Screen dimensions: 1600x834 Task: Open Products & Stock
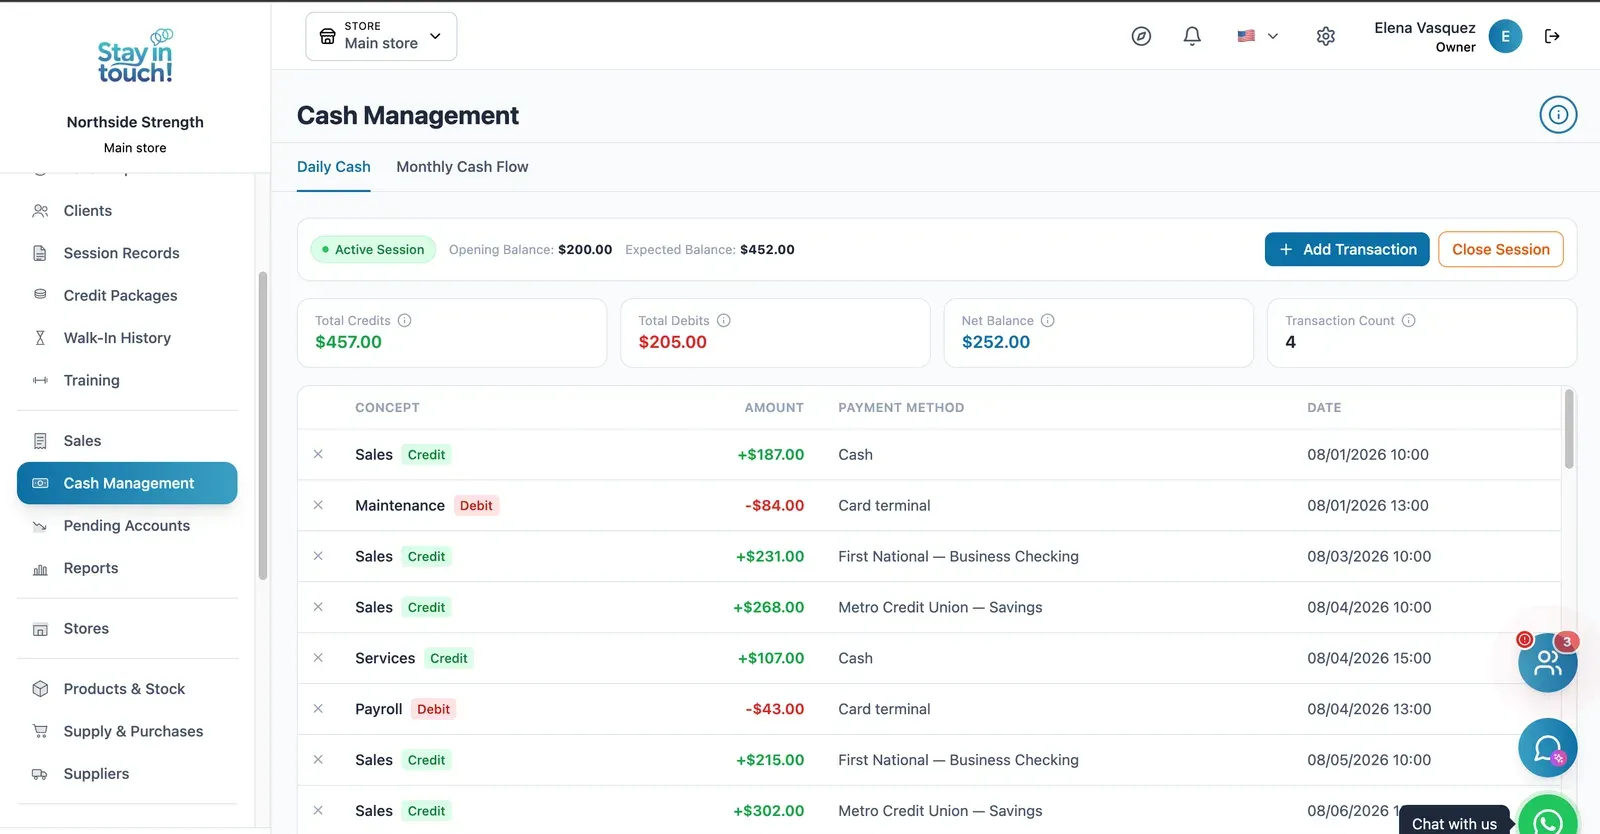click(127, 689)
